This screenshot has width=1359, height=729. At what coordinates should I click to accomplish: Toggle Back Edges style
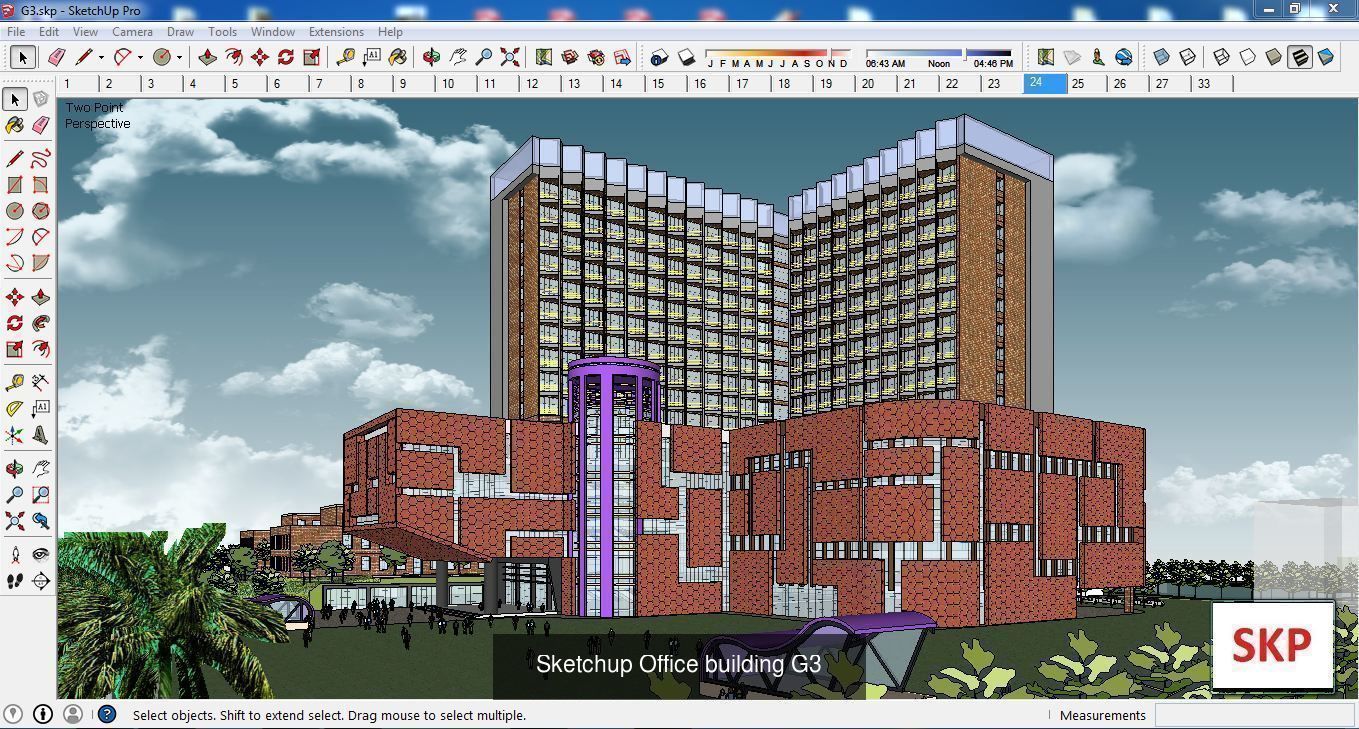pyautogui.click(x=1187, y=57)
